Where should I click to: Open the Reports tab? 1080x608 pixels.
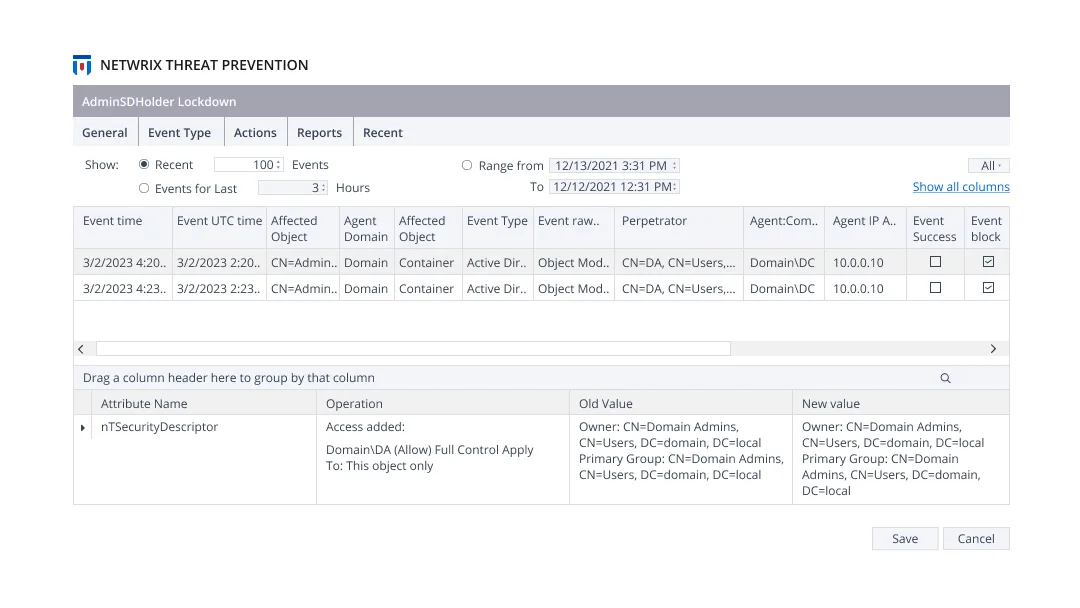(x=320, y=132)
